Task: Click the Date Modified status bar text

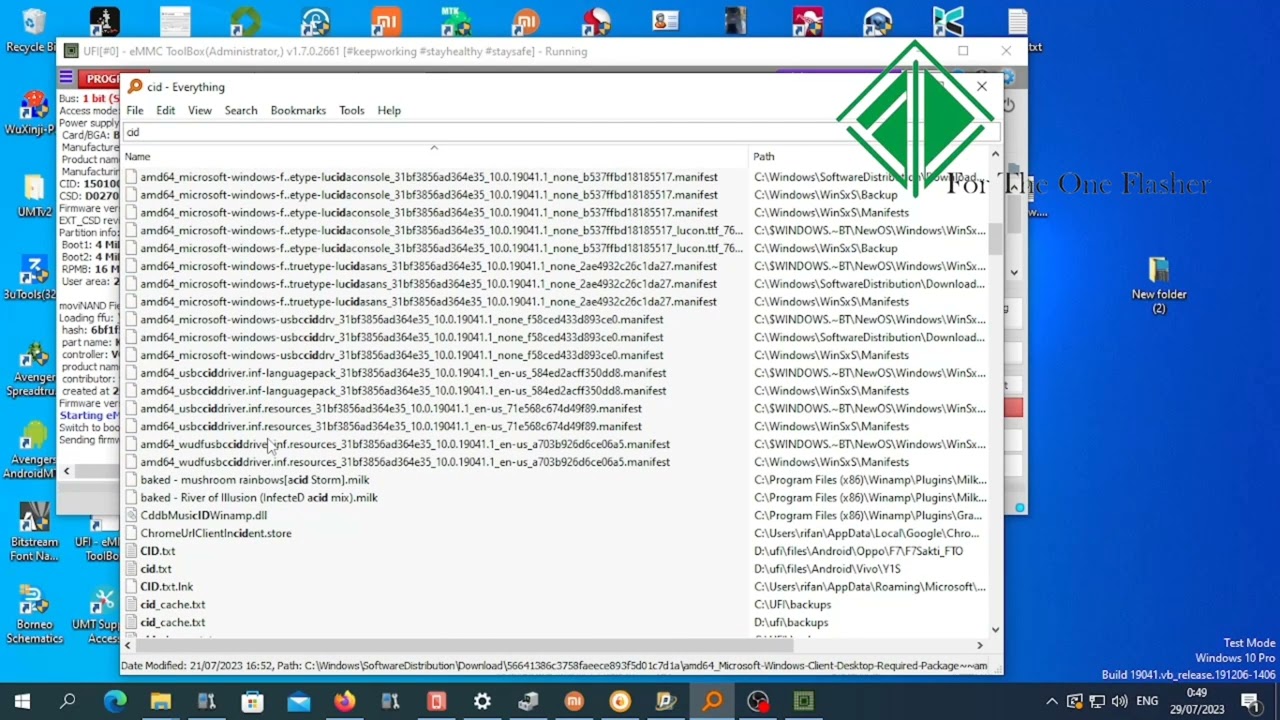Action: click(x=555, y=666)
